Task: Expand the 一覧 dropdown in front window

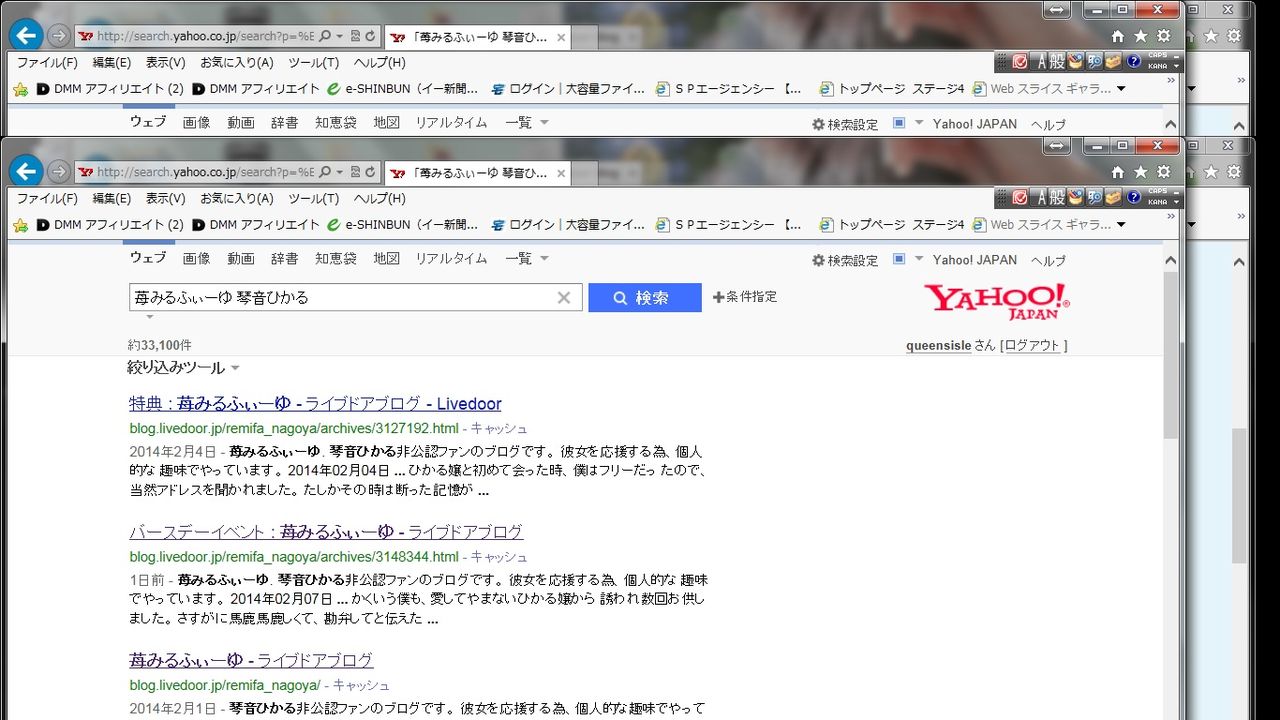Action: 527,258
